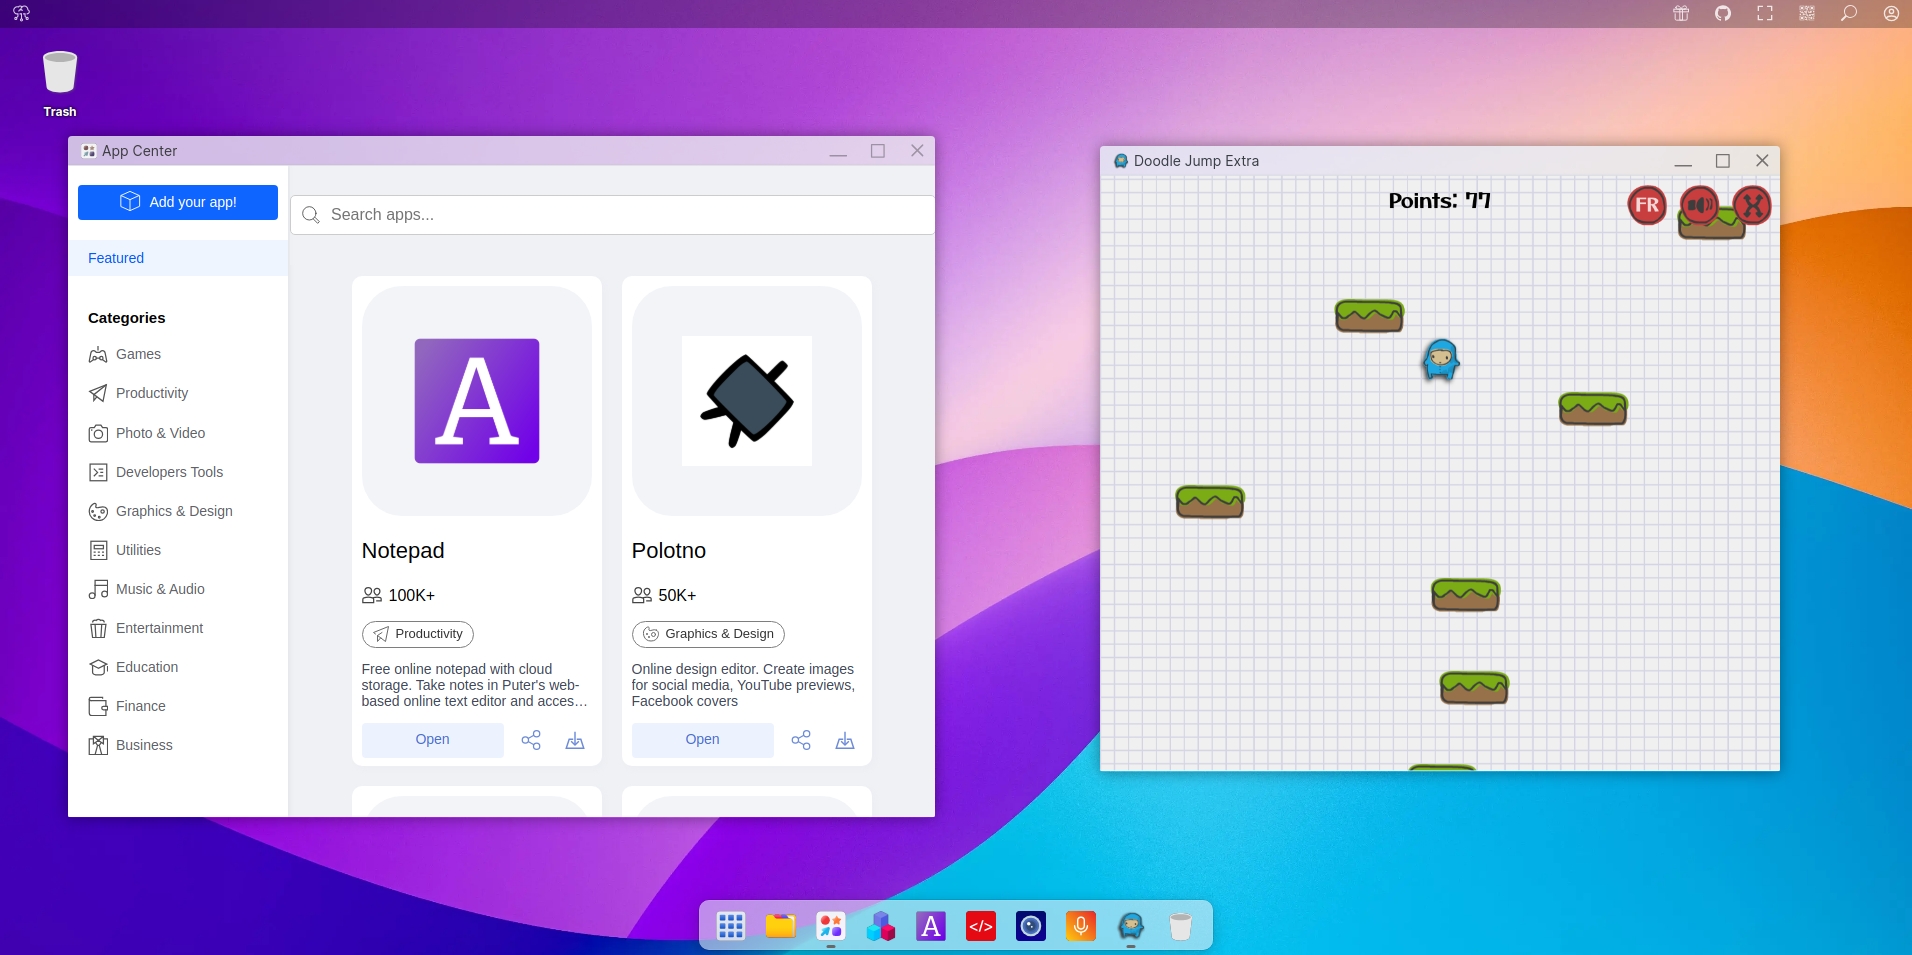1912x955 pixels.
Task: Launch the Notepad A icon in the dock
Action: point(931,926)
